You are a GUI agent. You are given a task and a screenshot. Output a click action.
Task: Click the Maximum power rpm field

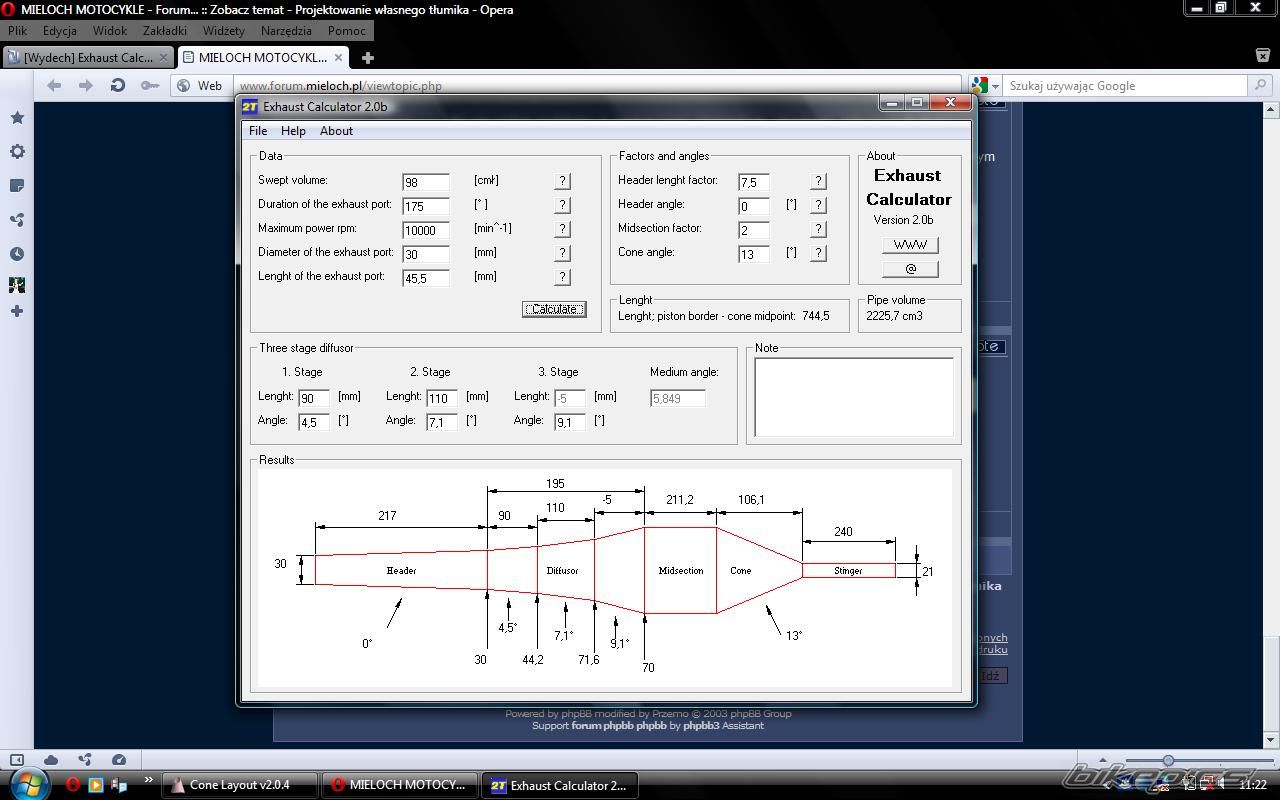pyautogui.click(x=426, y=230)
